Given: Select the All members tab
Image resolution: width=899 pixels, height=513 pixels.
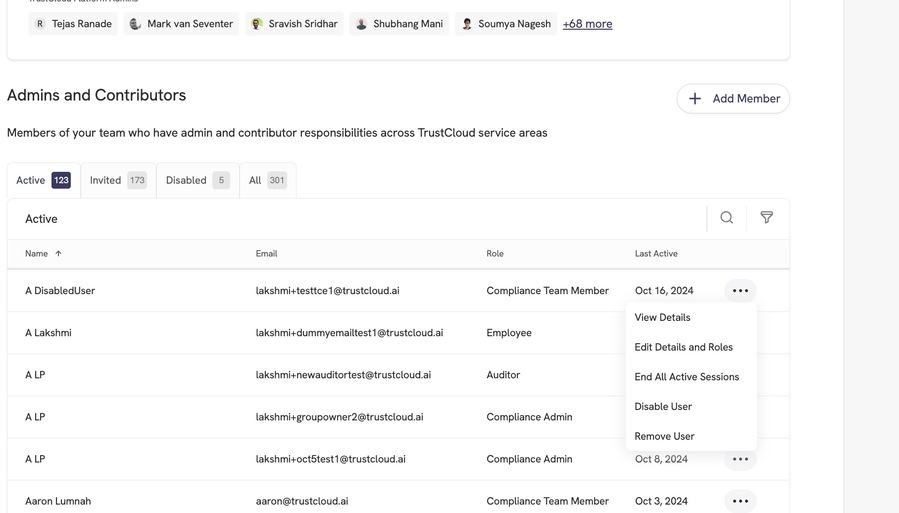Looking at the screenshot, I should [268, 180].
